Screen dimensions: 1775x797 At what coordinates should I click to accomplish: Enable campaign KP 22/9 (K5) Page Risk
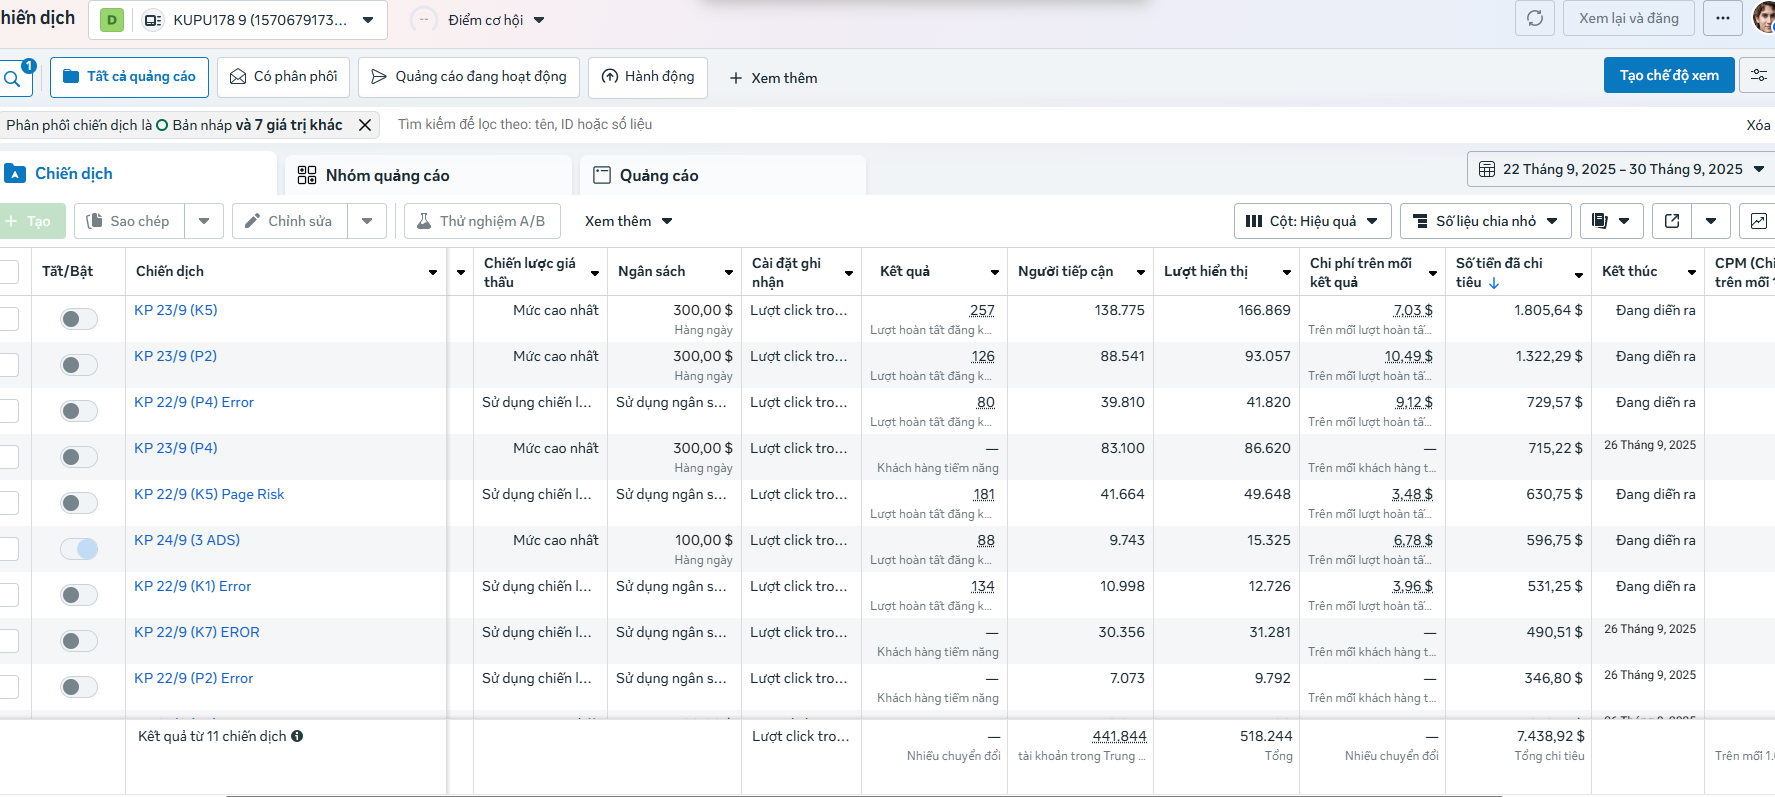[79, 503]
